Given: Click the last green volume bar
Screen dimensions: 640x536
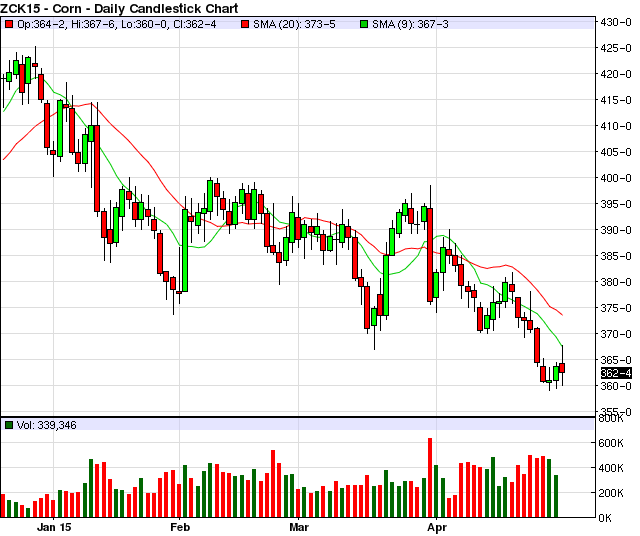Looking at the screenshot, I should coord(556,496).
